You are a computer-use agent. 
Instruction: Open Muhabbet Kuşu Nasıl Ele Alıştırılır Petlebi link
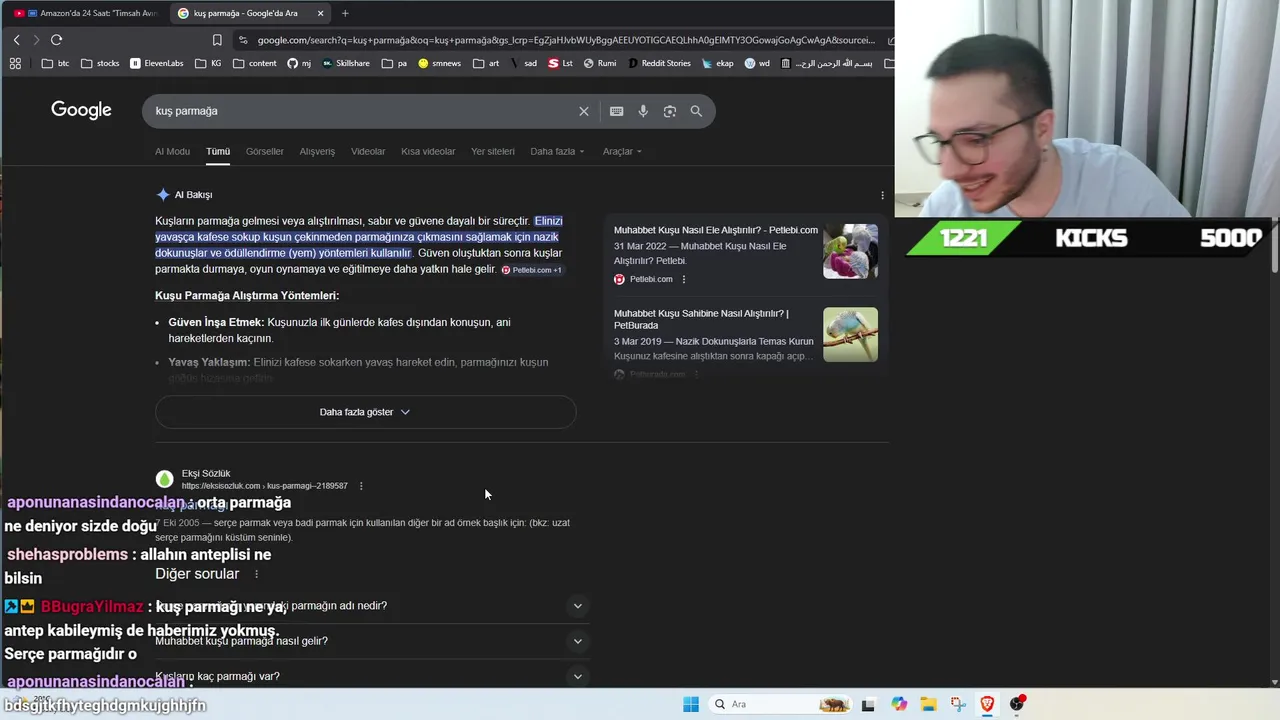716,230
